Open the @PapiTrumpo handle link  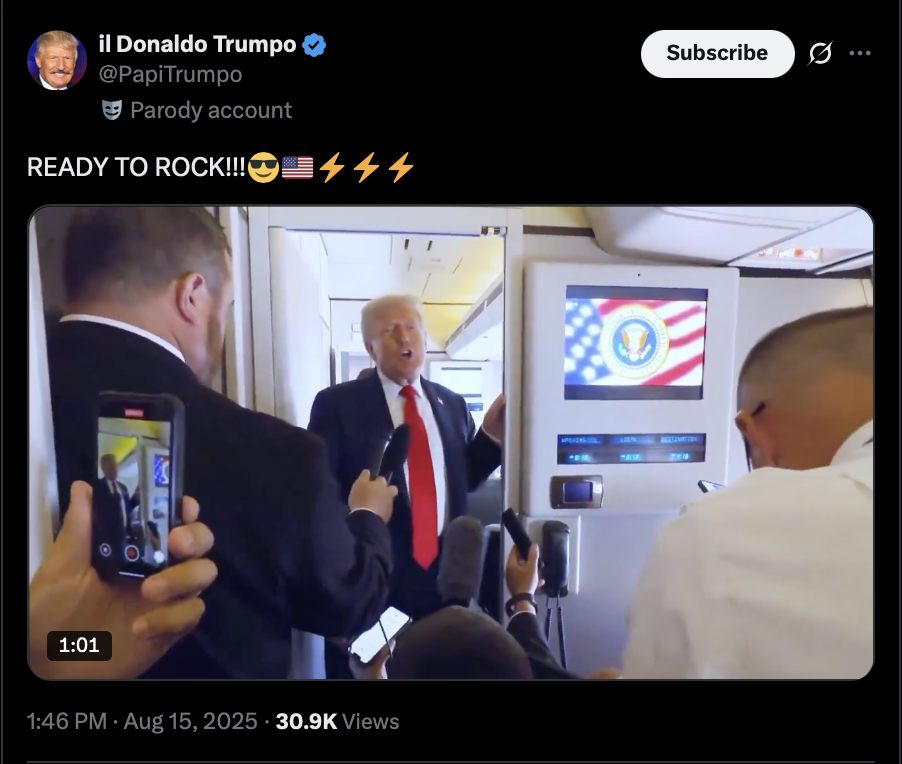(x=170, y=75)
